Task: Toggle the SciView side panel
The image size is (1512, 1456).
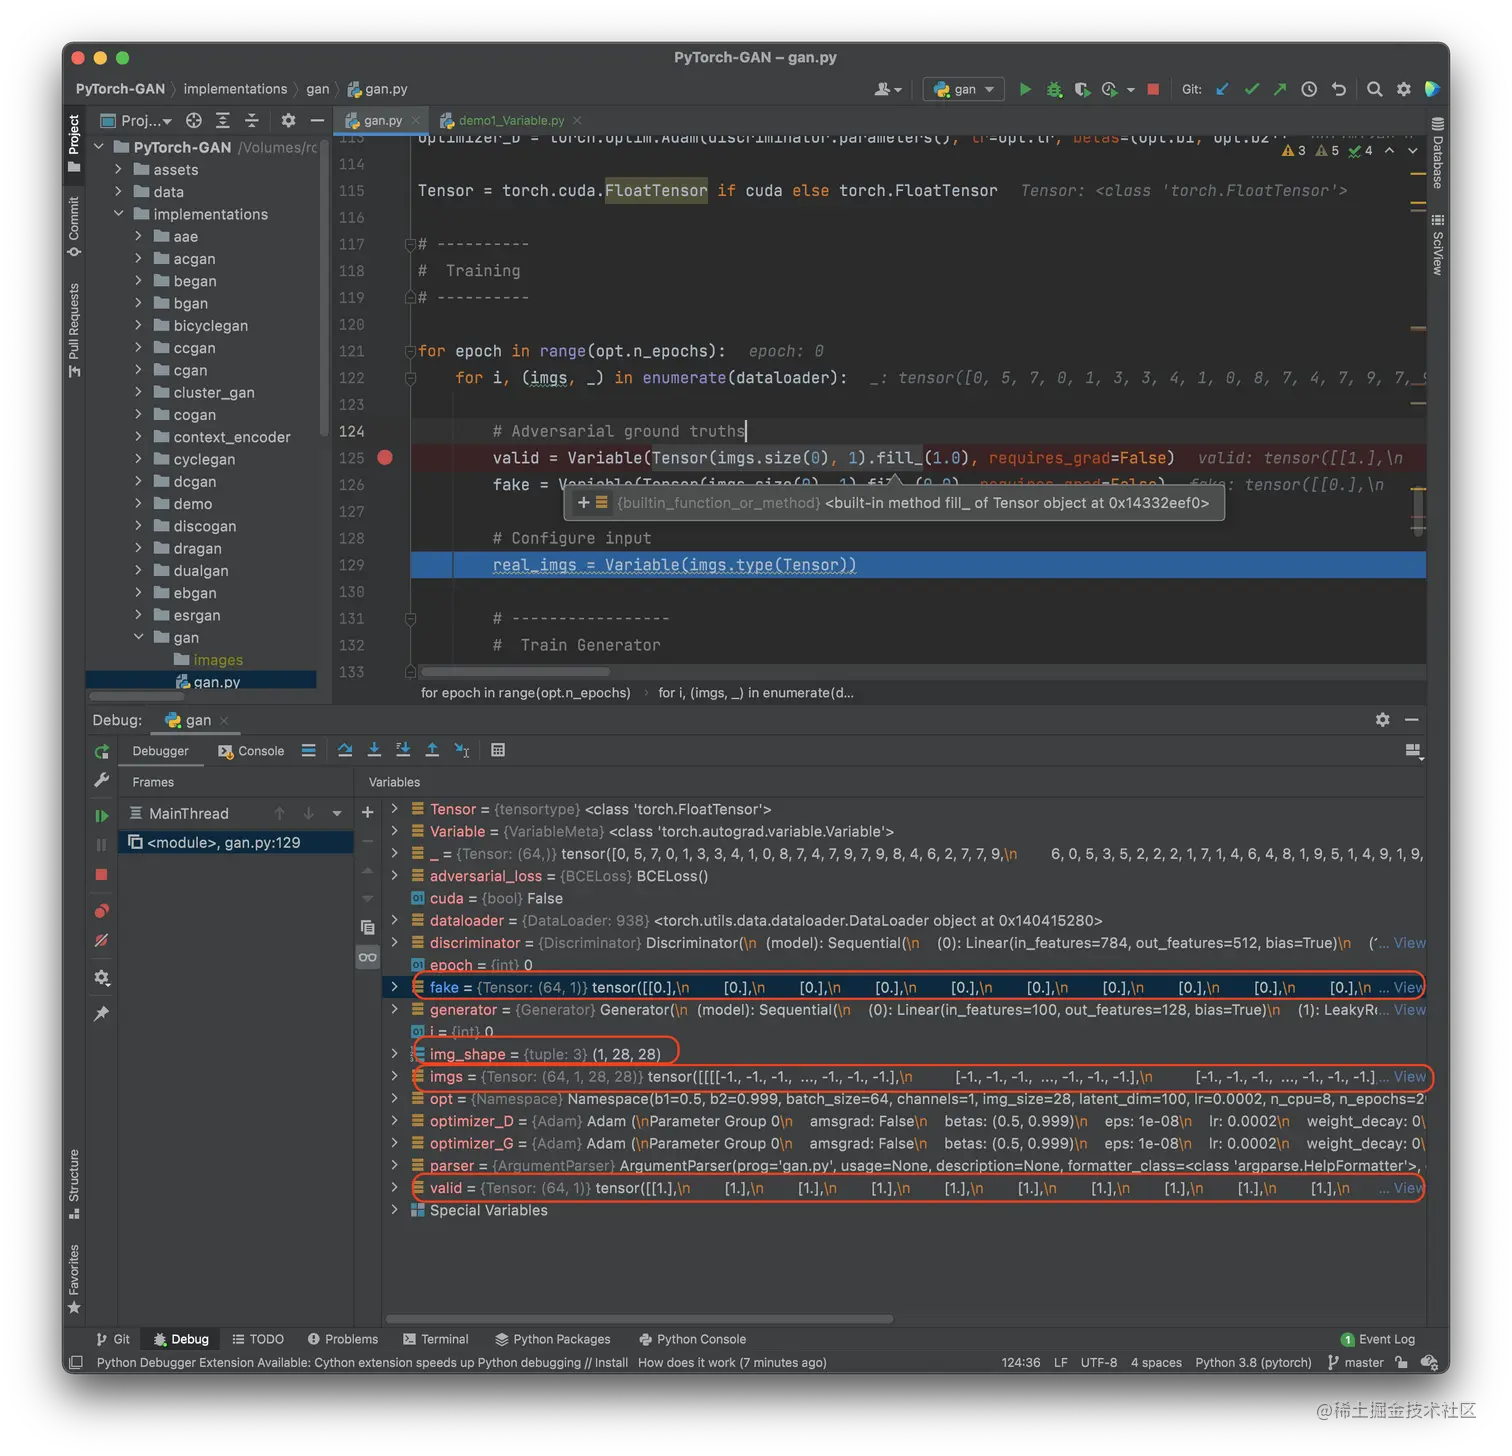Action: [1438, 245]
